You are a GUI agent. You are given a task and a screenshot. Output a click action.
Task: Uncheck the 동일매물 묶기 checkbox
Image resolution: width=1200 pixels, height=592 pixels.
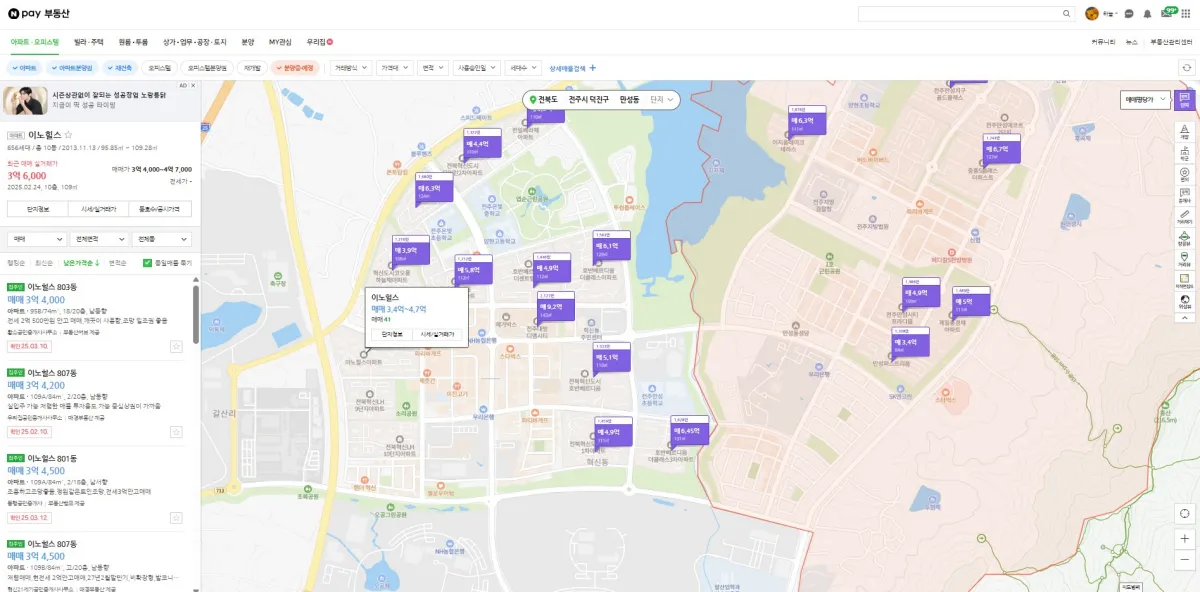click(x=147, y=263)
